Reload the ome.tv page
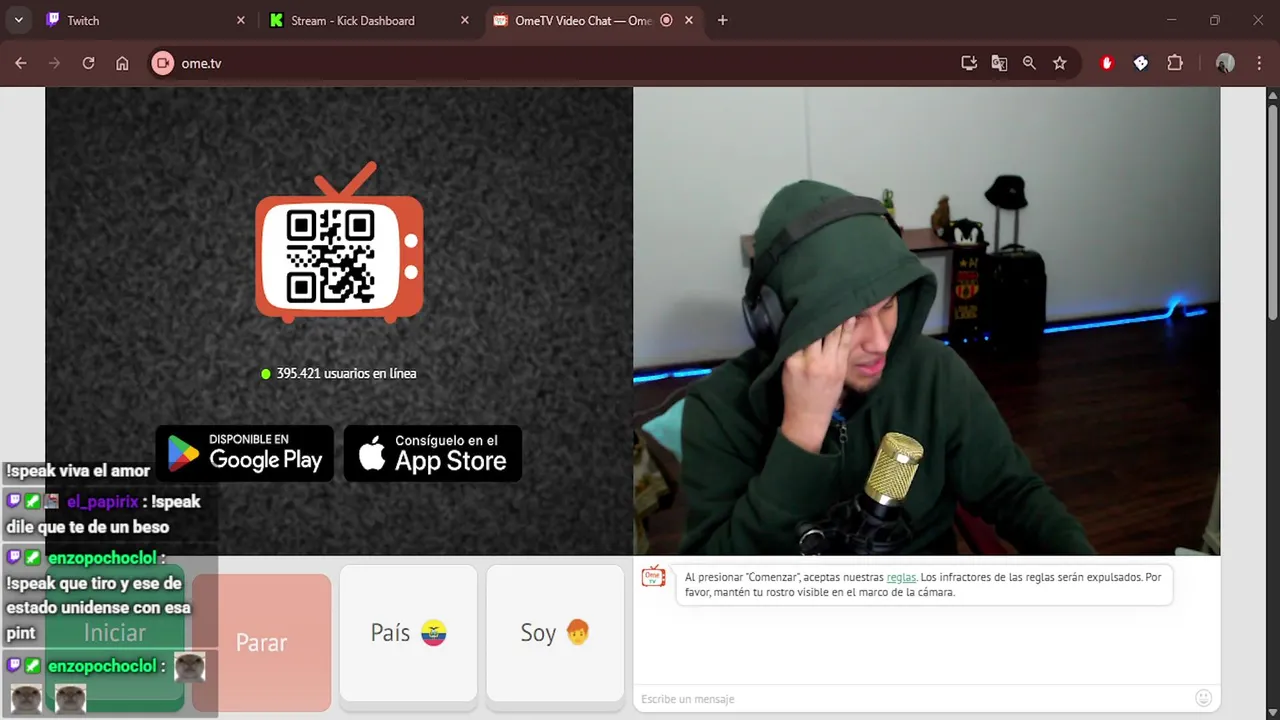The width and height of the screenshot is (1280, 720). coord(88,63)
